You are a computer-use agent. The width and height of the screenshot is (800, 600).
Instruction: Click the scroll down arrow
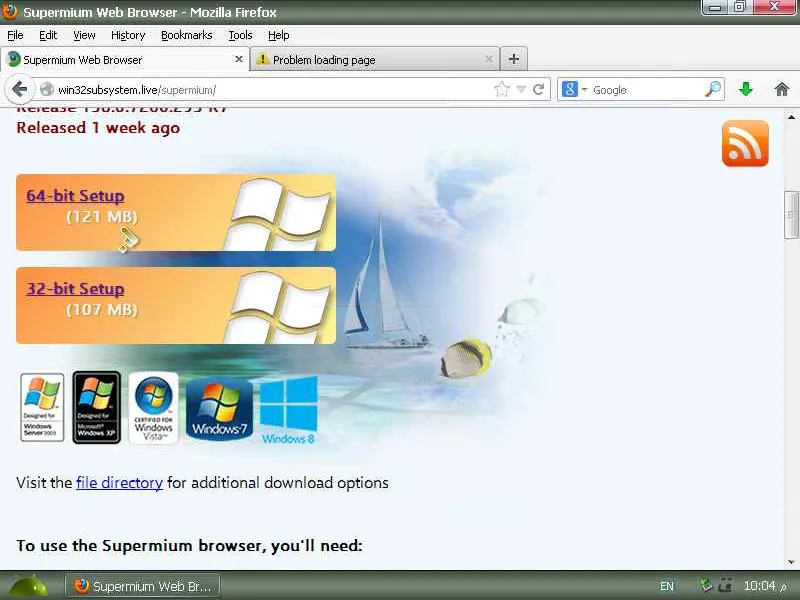tap(791, 562)
